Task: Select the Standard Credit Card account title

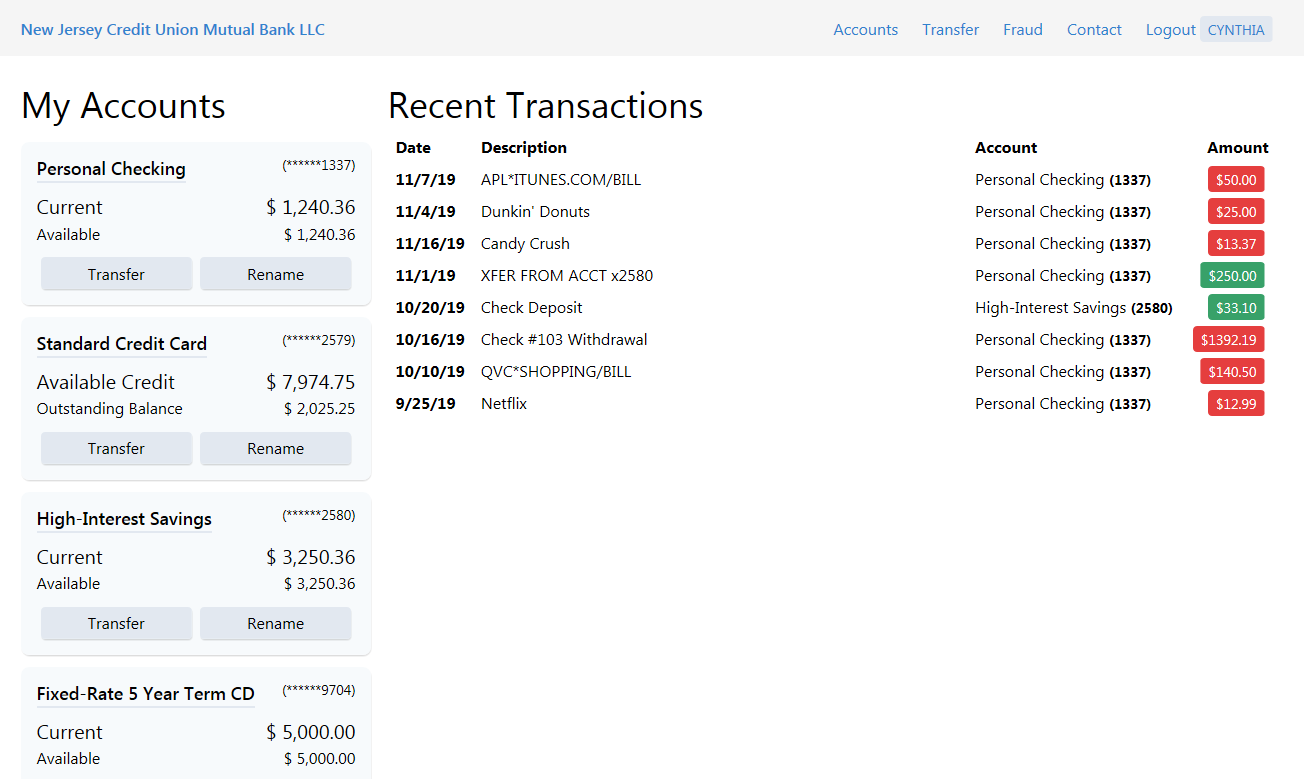Action: (122, 344)
